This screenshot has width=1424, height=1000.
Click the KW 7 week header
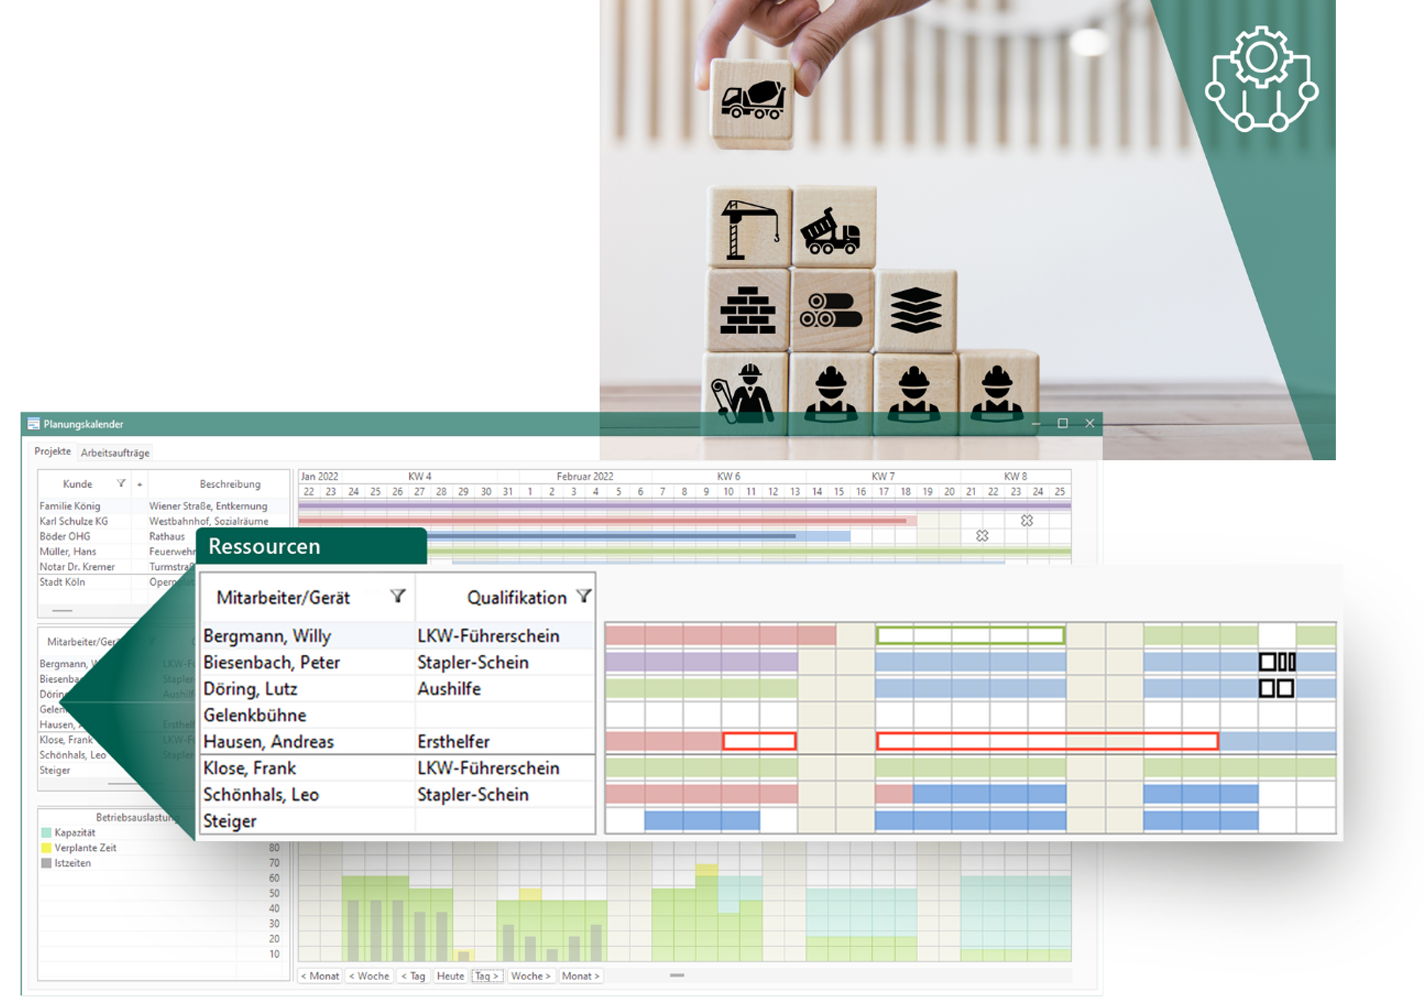coord(882,477)
